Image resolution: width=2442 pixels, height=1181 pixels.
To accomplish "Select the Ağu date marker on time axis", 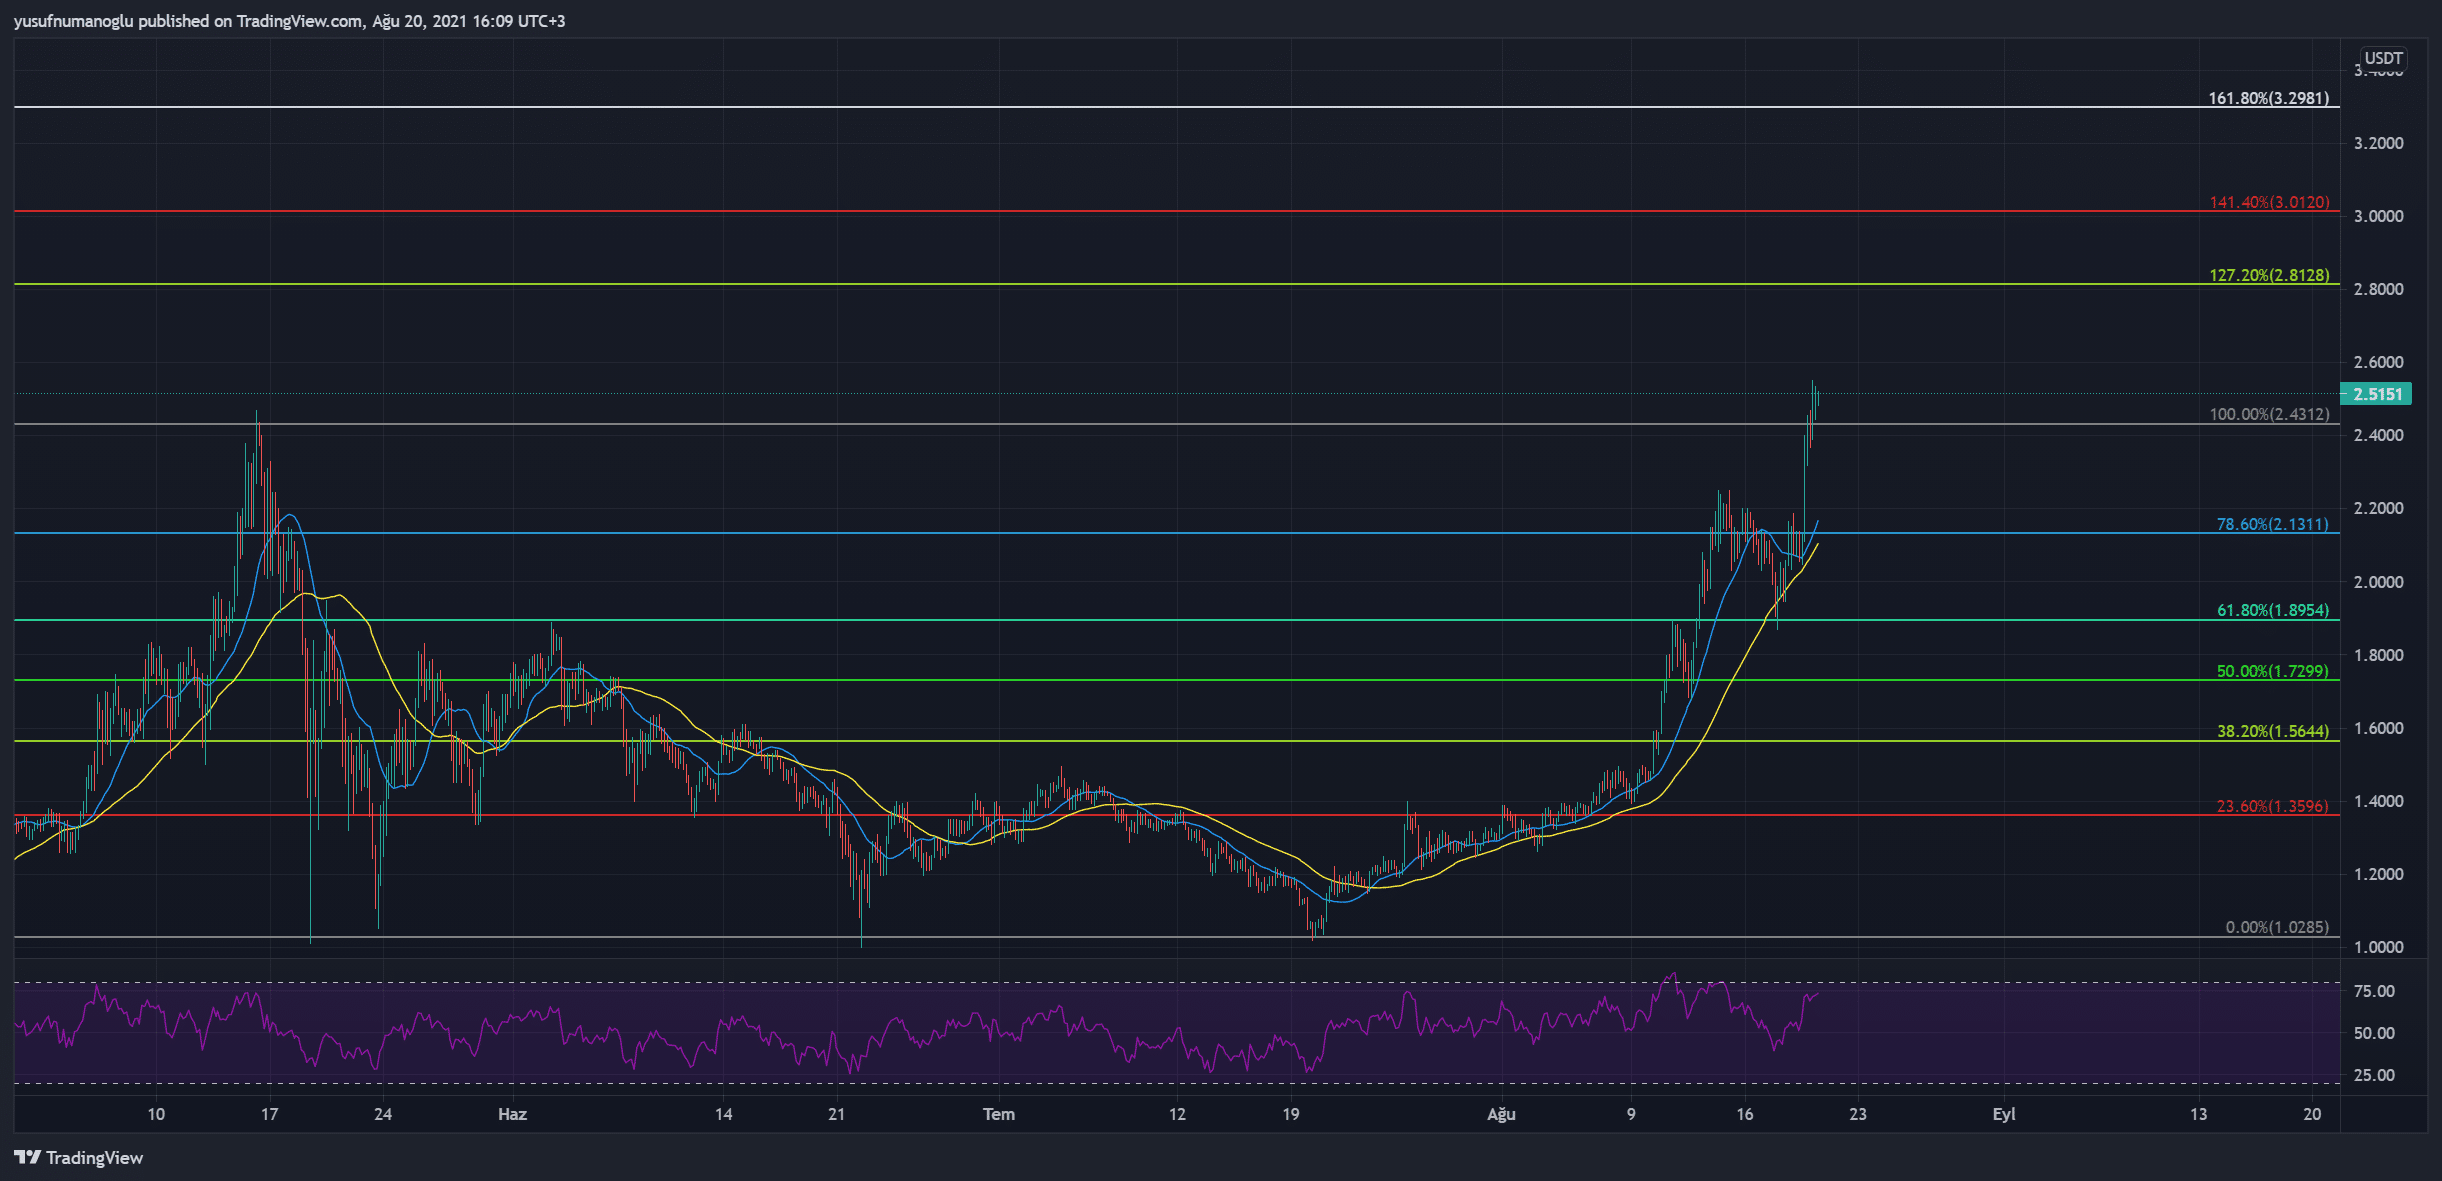I will point(1501,1114).
